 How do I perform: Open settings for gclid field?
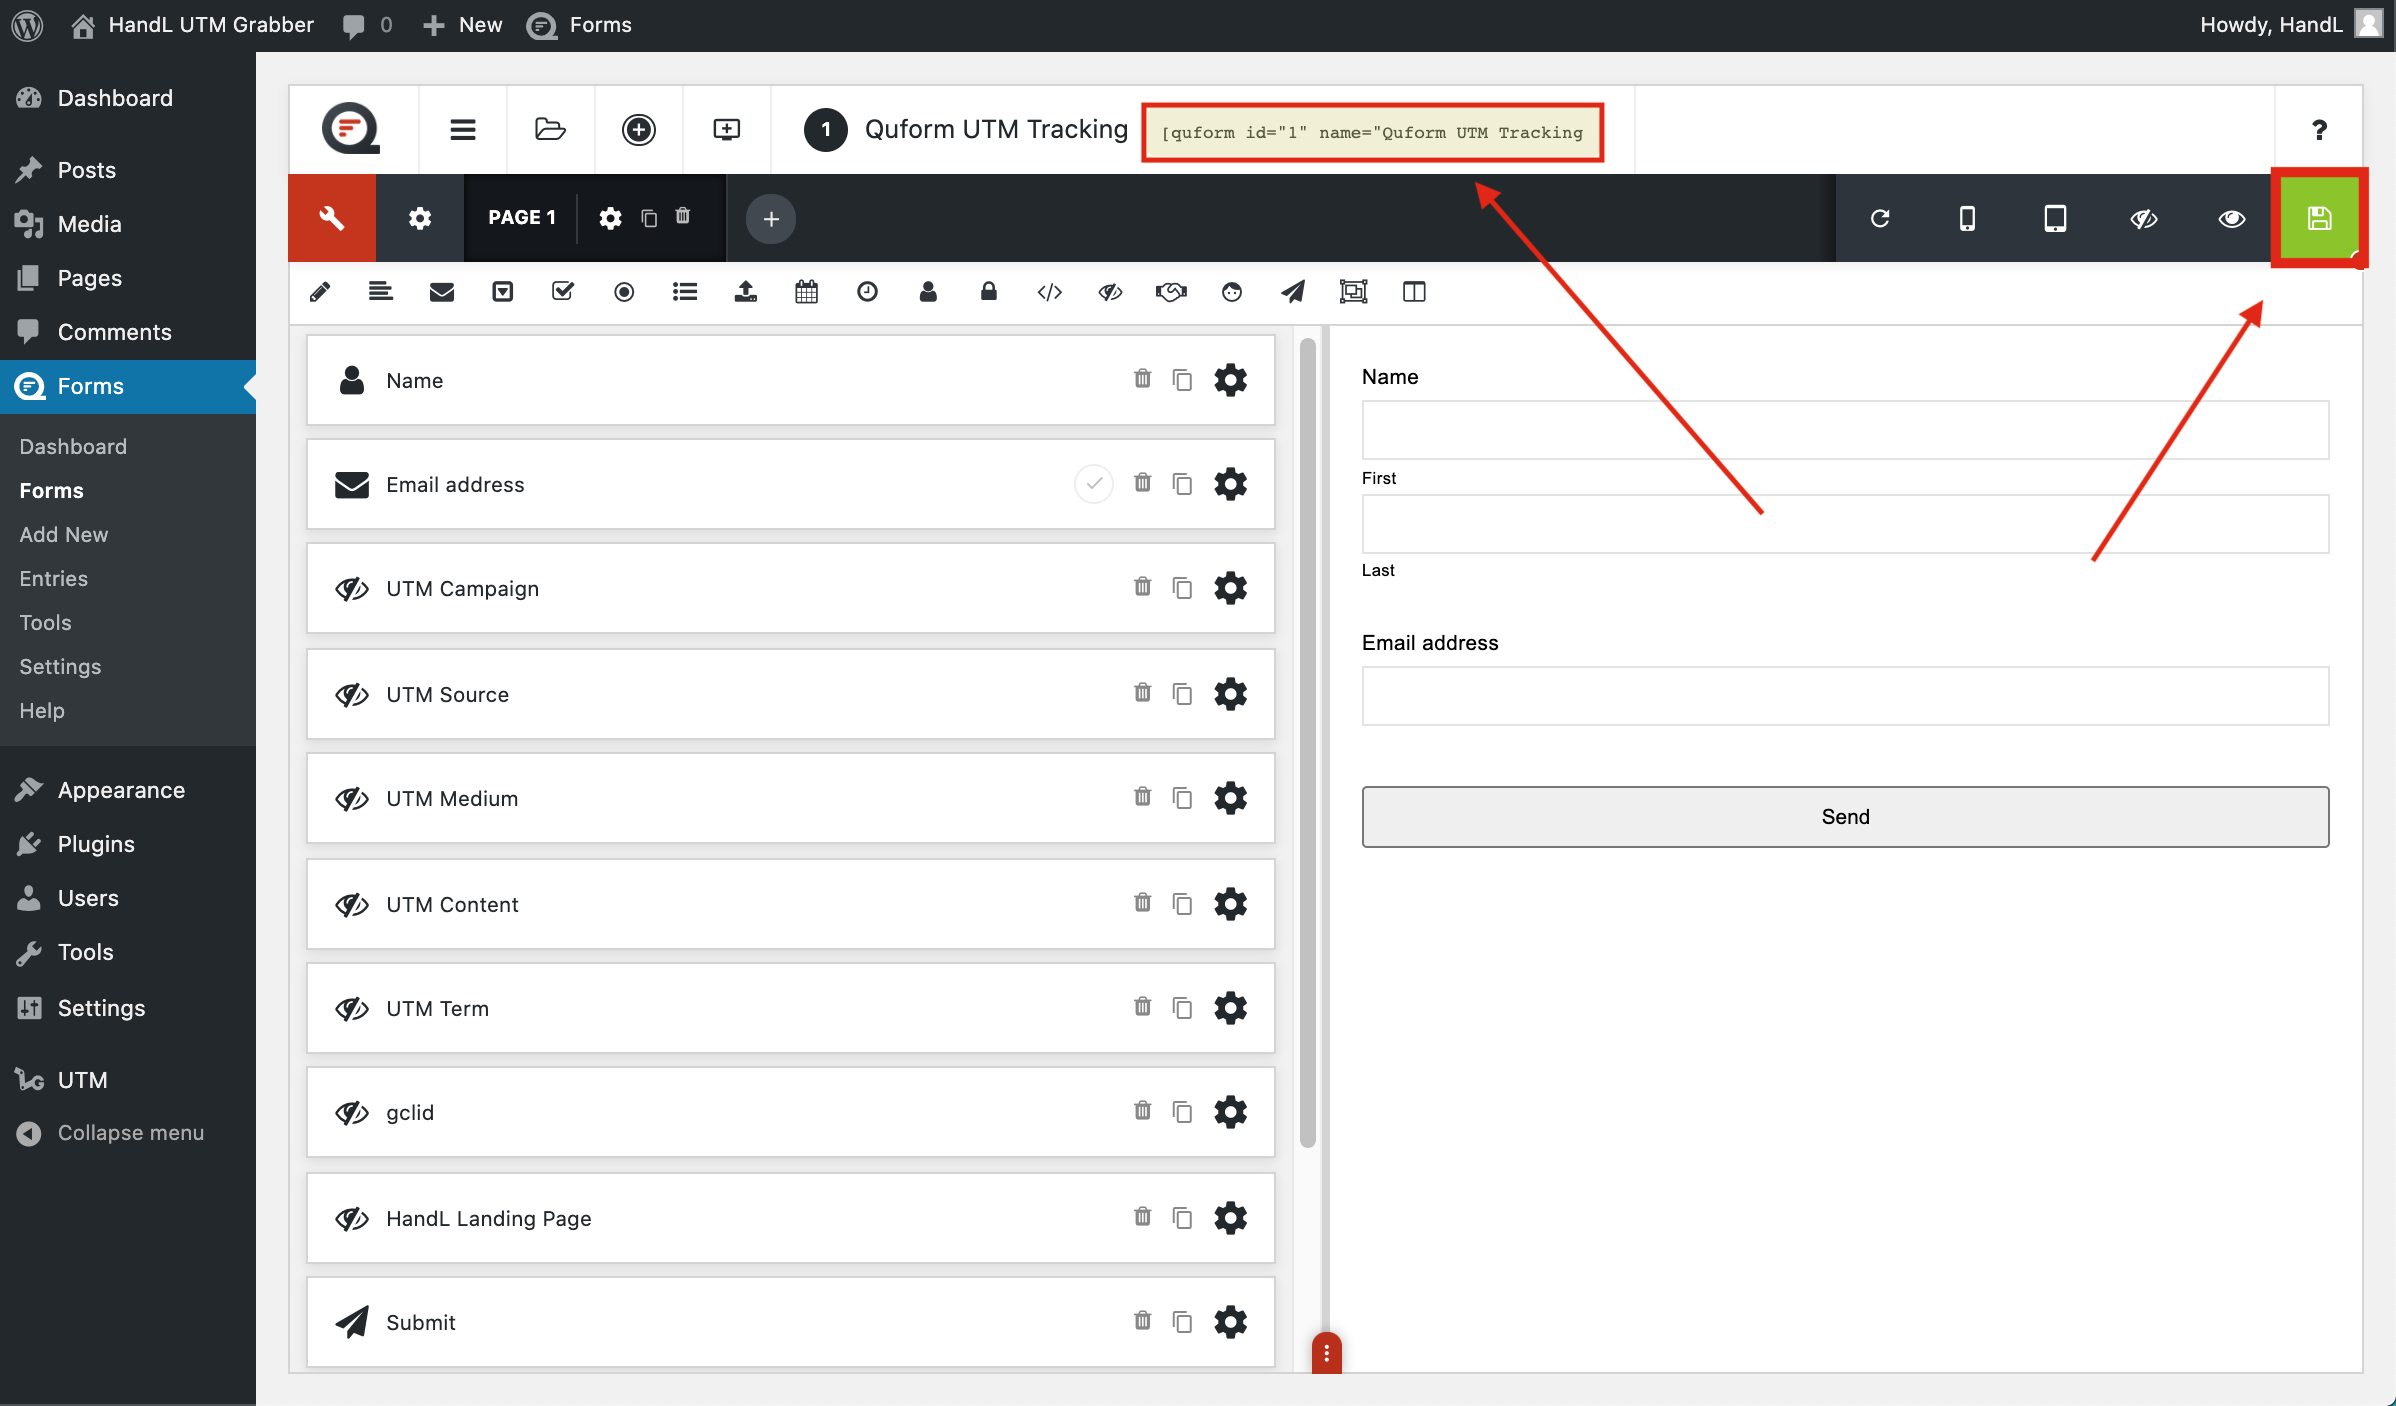tap(1231, 1112)
